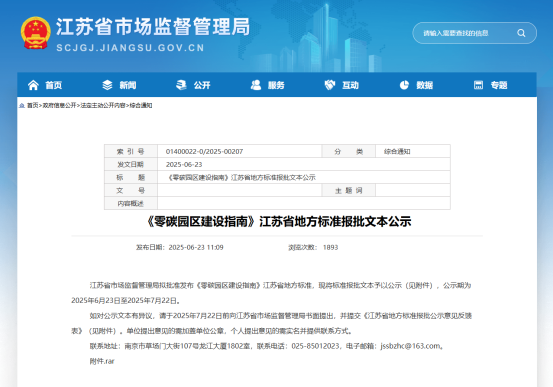The height and width of the screenshot is (387, 553).
Task: Click the small breadcrumb home icon
Action: 22,105
